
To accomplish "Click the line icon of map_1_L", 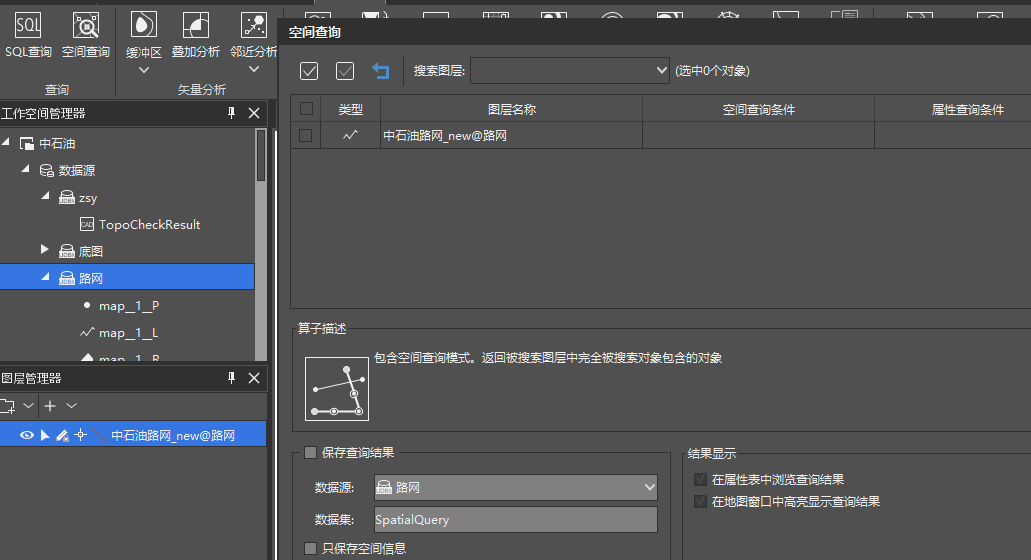I will (x=87, y=333).
